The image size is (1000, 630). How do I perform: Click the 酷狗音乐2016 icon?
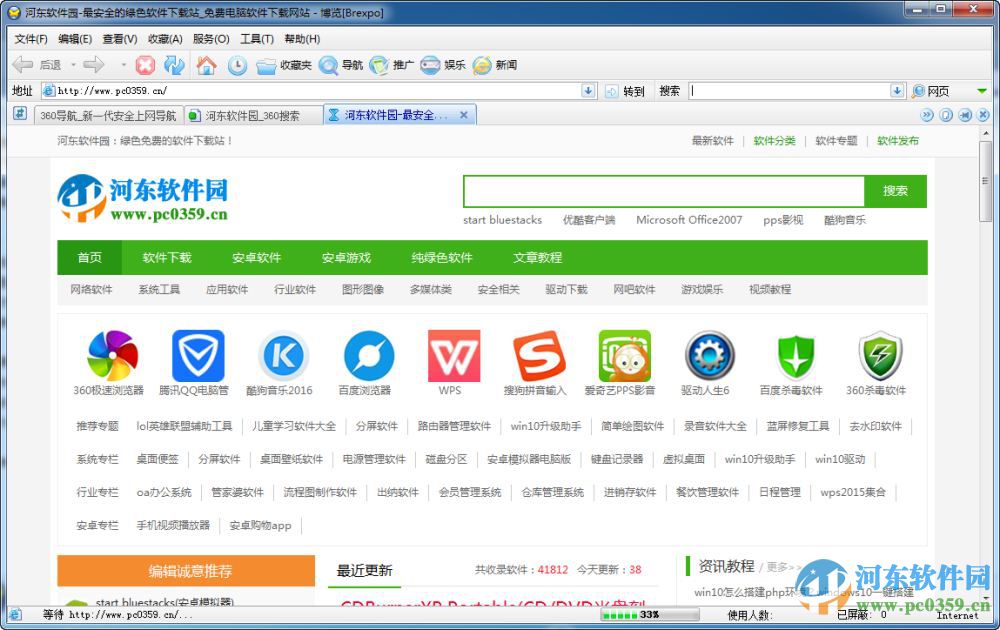tap(282, 355)
